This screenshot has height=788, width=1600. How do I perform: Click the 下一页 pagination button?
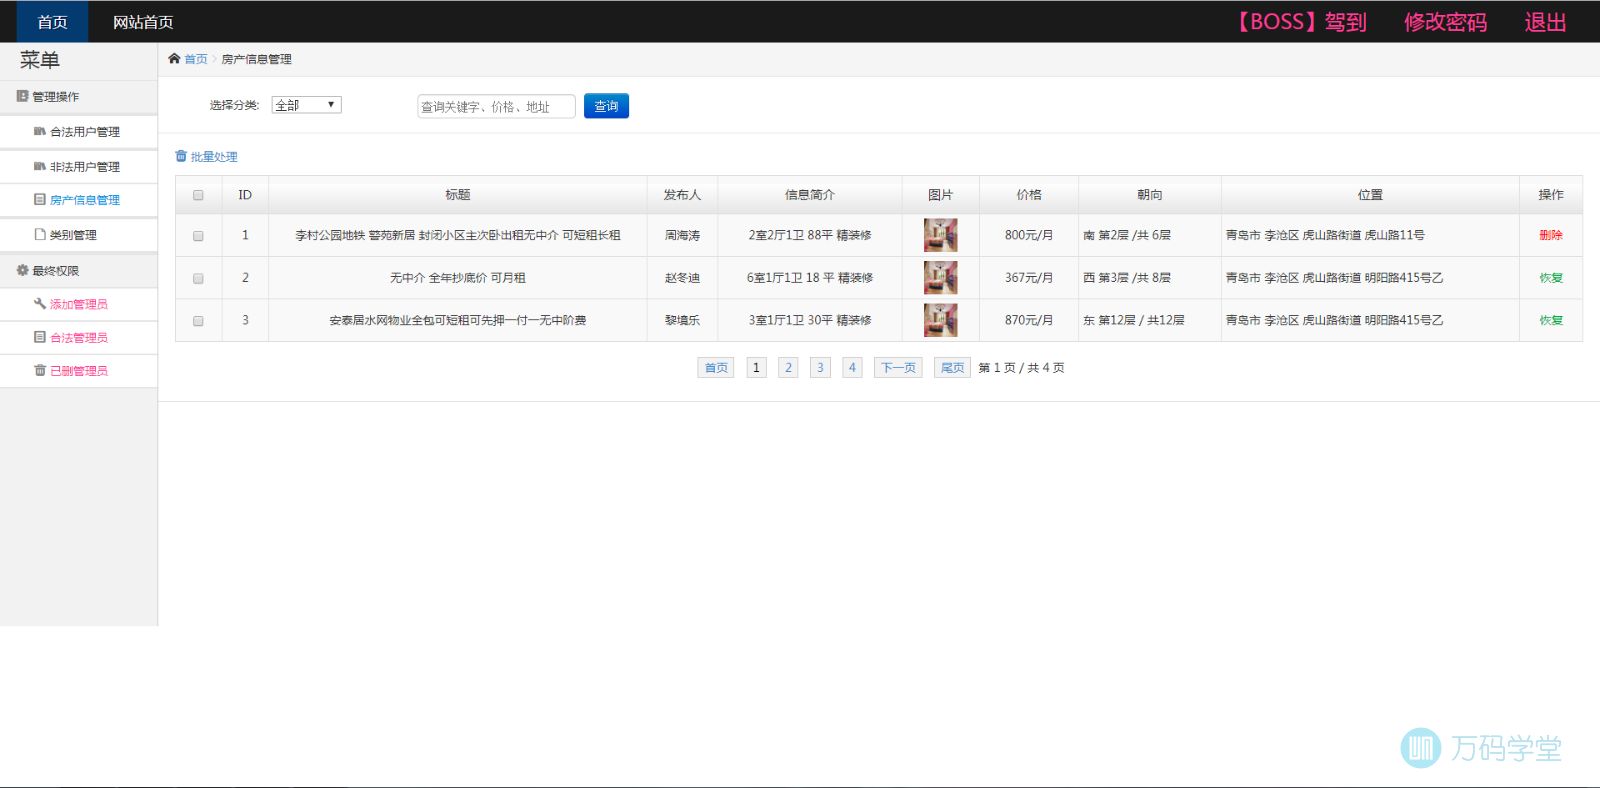click(x=898, y=368)
